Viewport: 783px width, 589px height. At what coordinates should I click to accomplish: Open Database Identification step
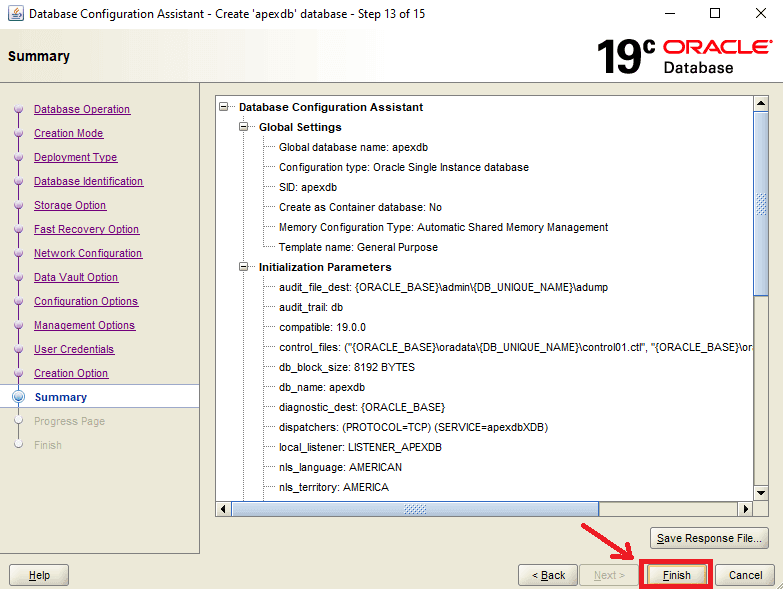[x=88, y=181]
